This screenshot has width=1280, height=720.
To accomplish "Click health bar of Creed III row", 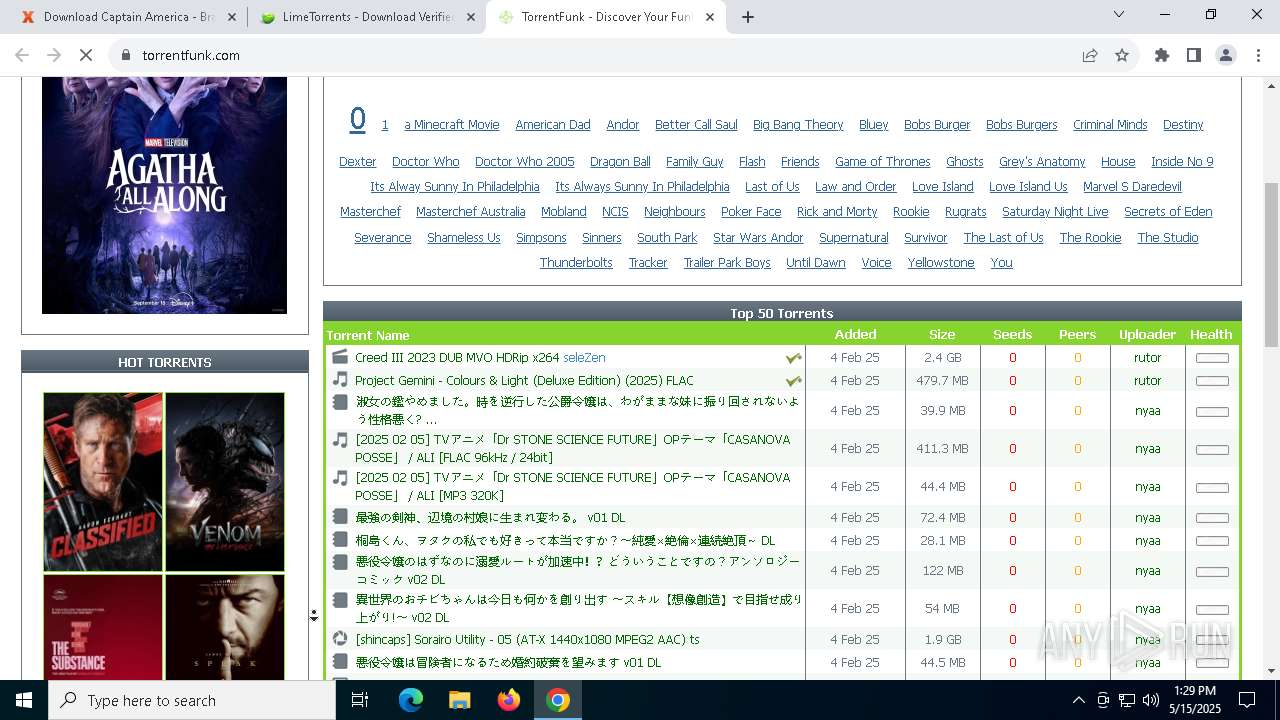I will tap(1212, 358).
